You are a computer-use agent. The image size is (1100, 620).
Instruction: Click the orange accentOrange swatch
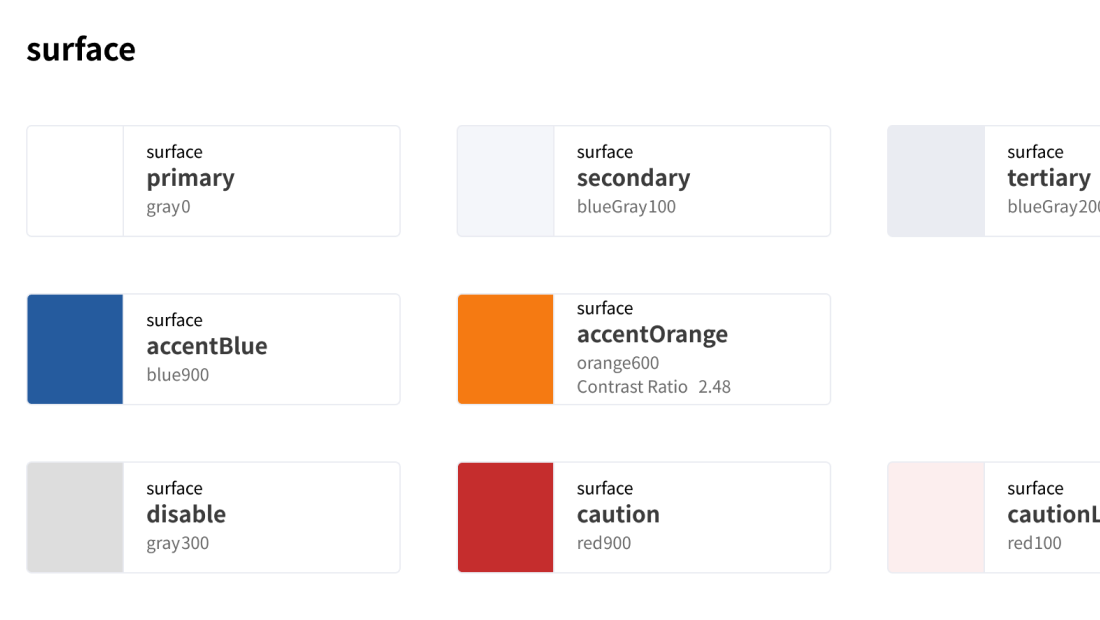click(506, 349)
